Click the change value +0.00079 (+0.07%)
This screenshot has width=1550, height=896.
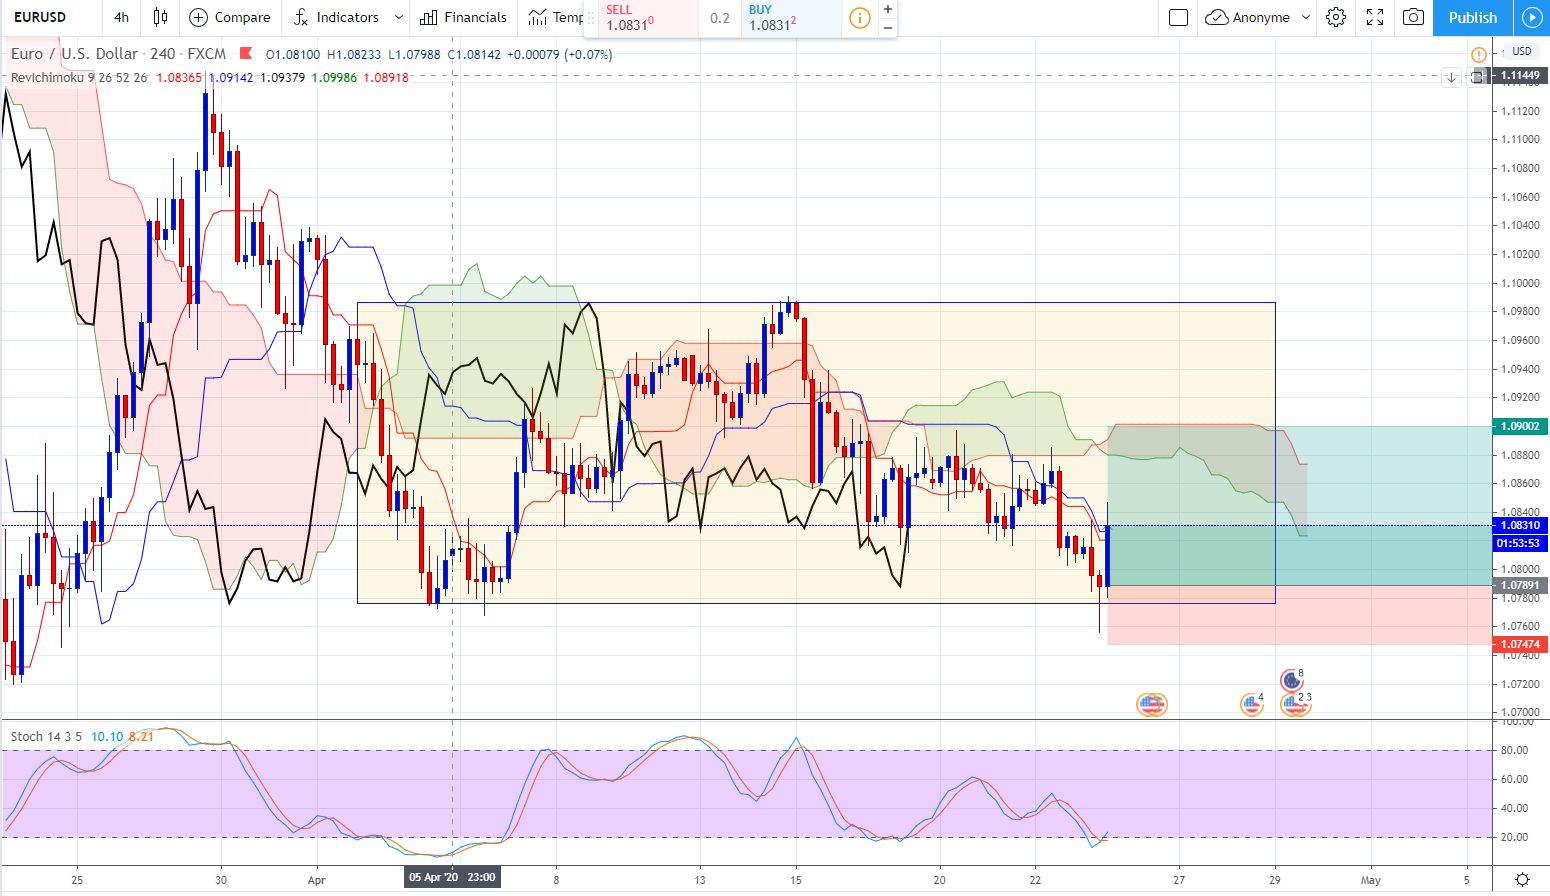pos(560,54)
